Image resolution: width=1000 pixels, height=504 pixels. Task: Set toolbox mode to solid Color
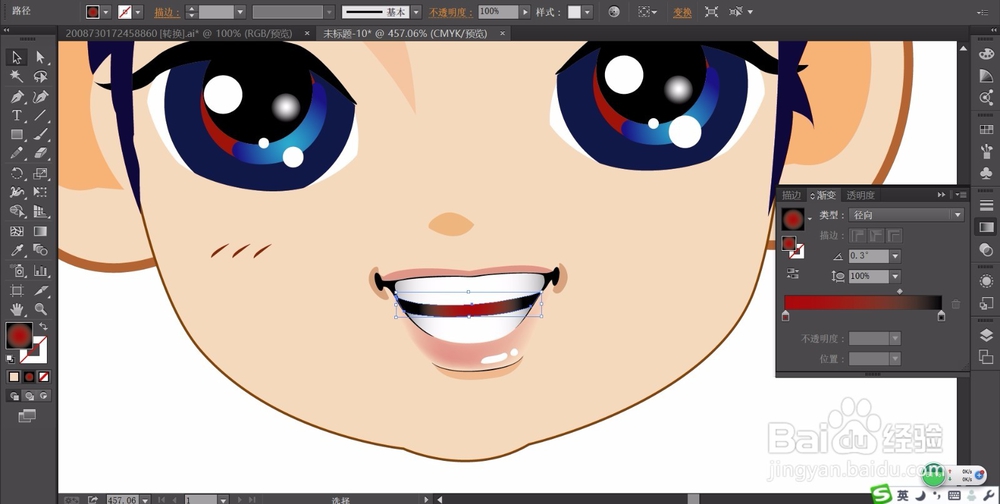click(14, 377)
